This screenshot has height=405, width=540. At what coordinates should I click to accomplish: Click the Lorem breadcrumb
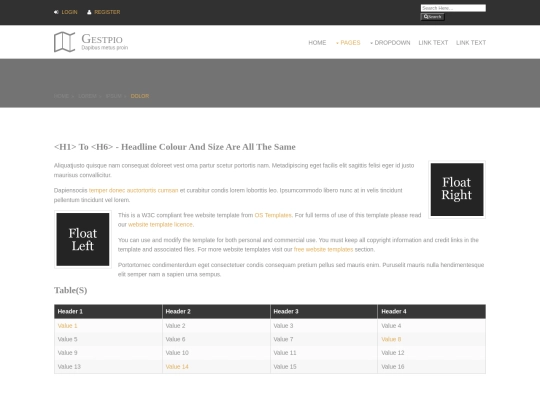tap(87, 96)
